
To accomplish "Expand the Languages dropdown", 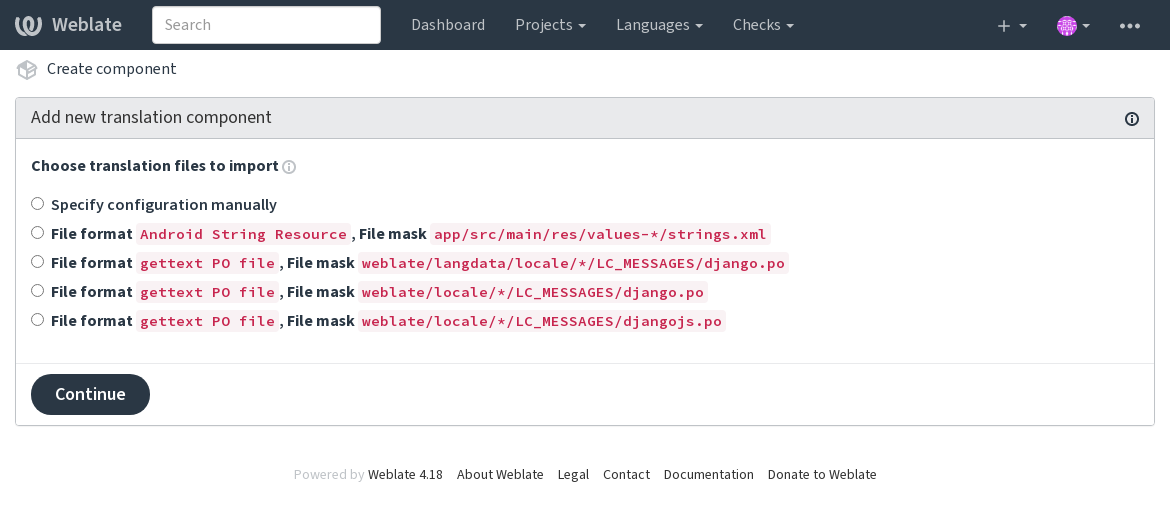I will (659, 25).
